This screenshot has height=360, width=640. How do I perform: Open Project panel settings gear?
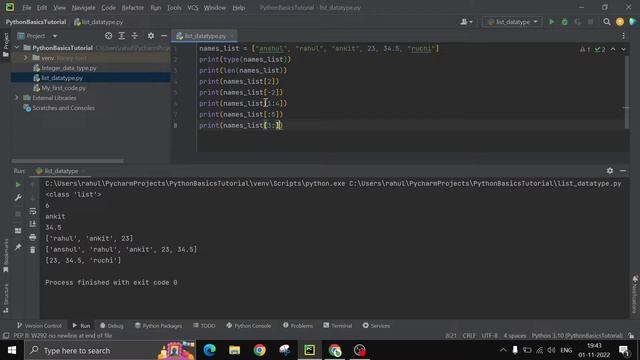point(151,36)
